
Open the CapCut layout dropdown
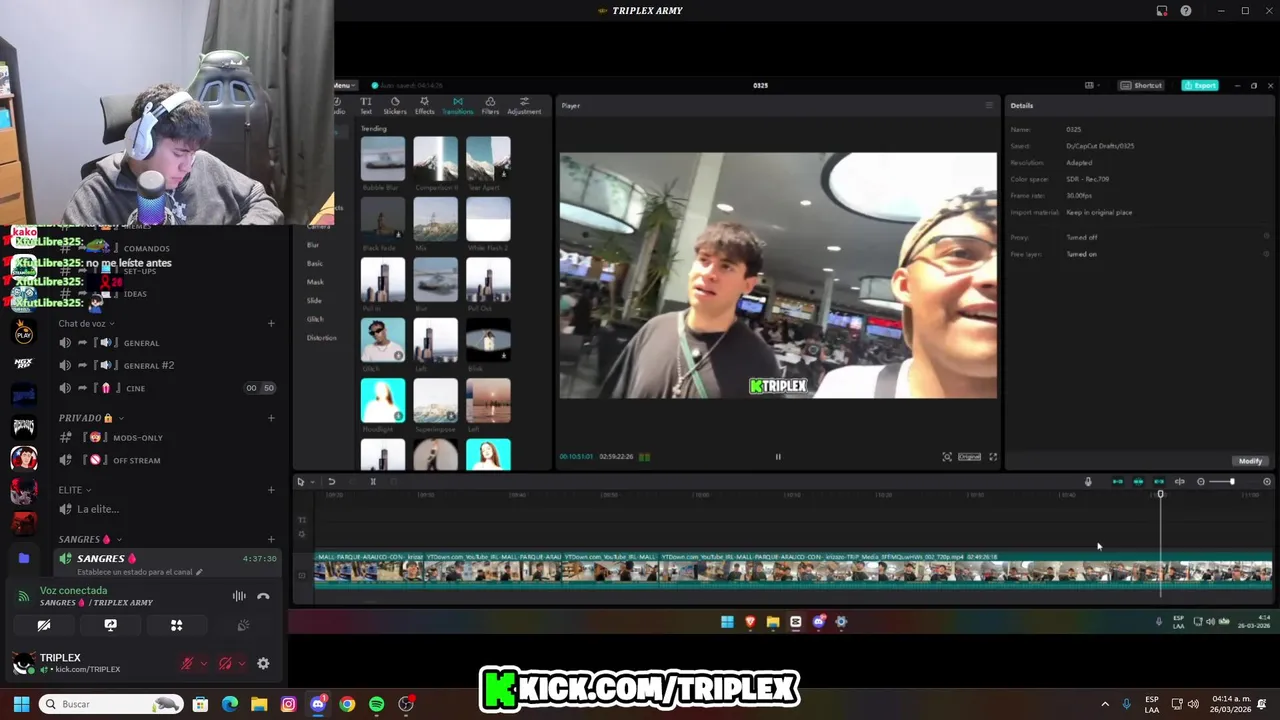1092,85
